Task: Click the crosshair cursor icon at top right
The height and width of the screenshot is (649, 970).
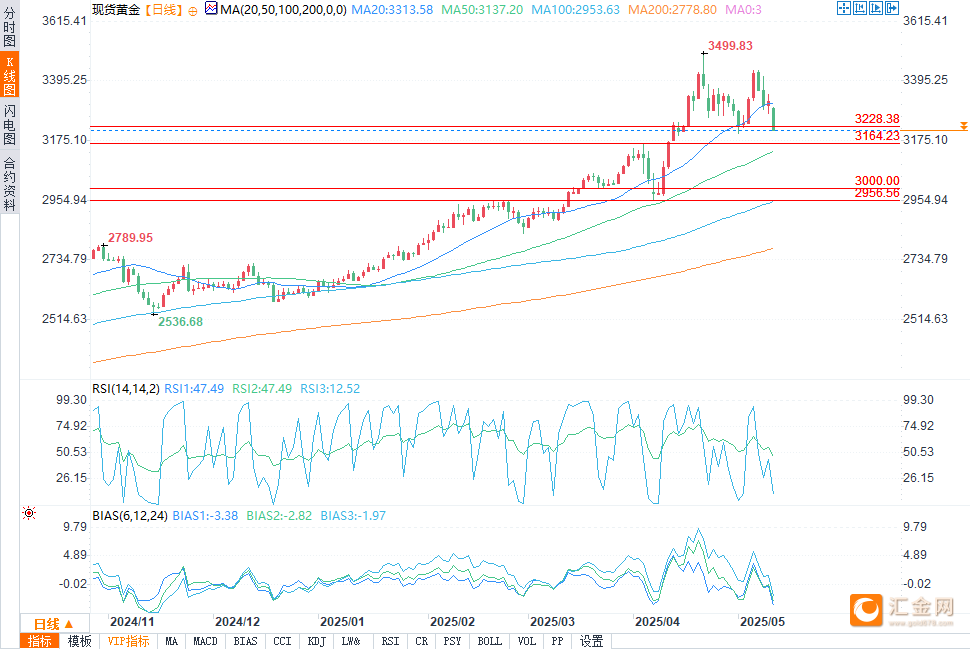Action: click(843, 8)
